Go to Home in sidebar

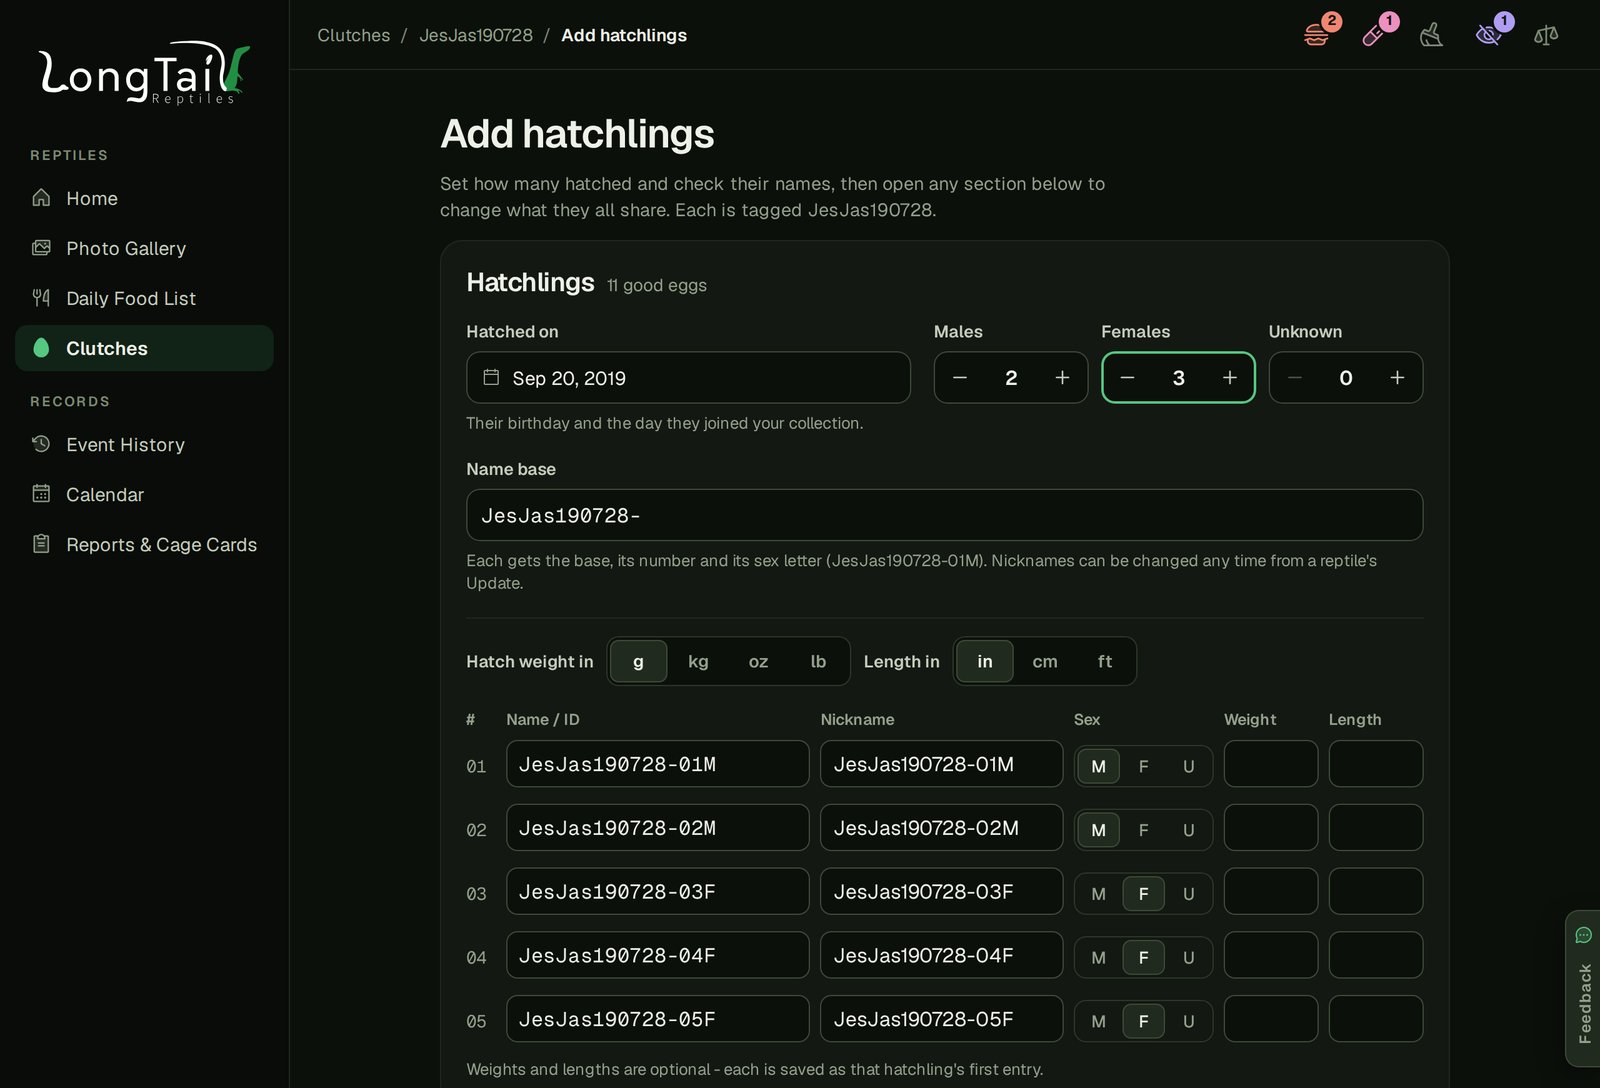click(144, 198)
